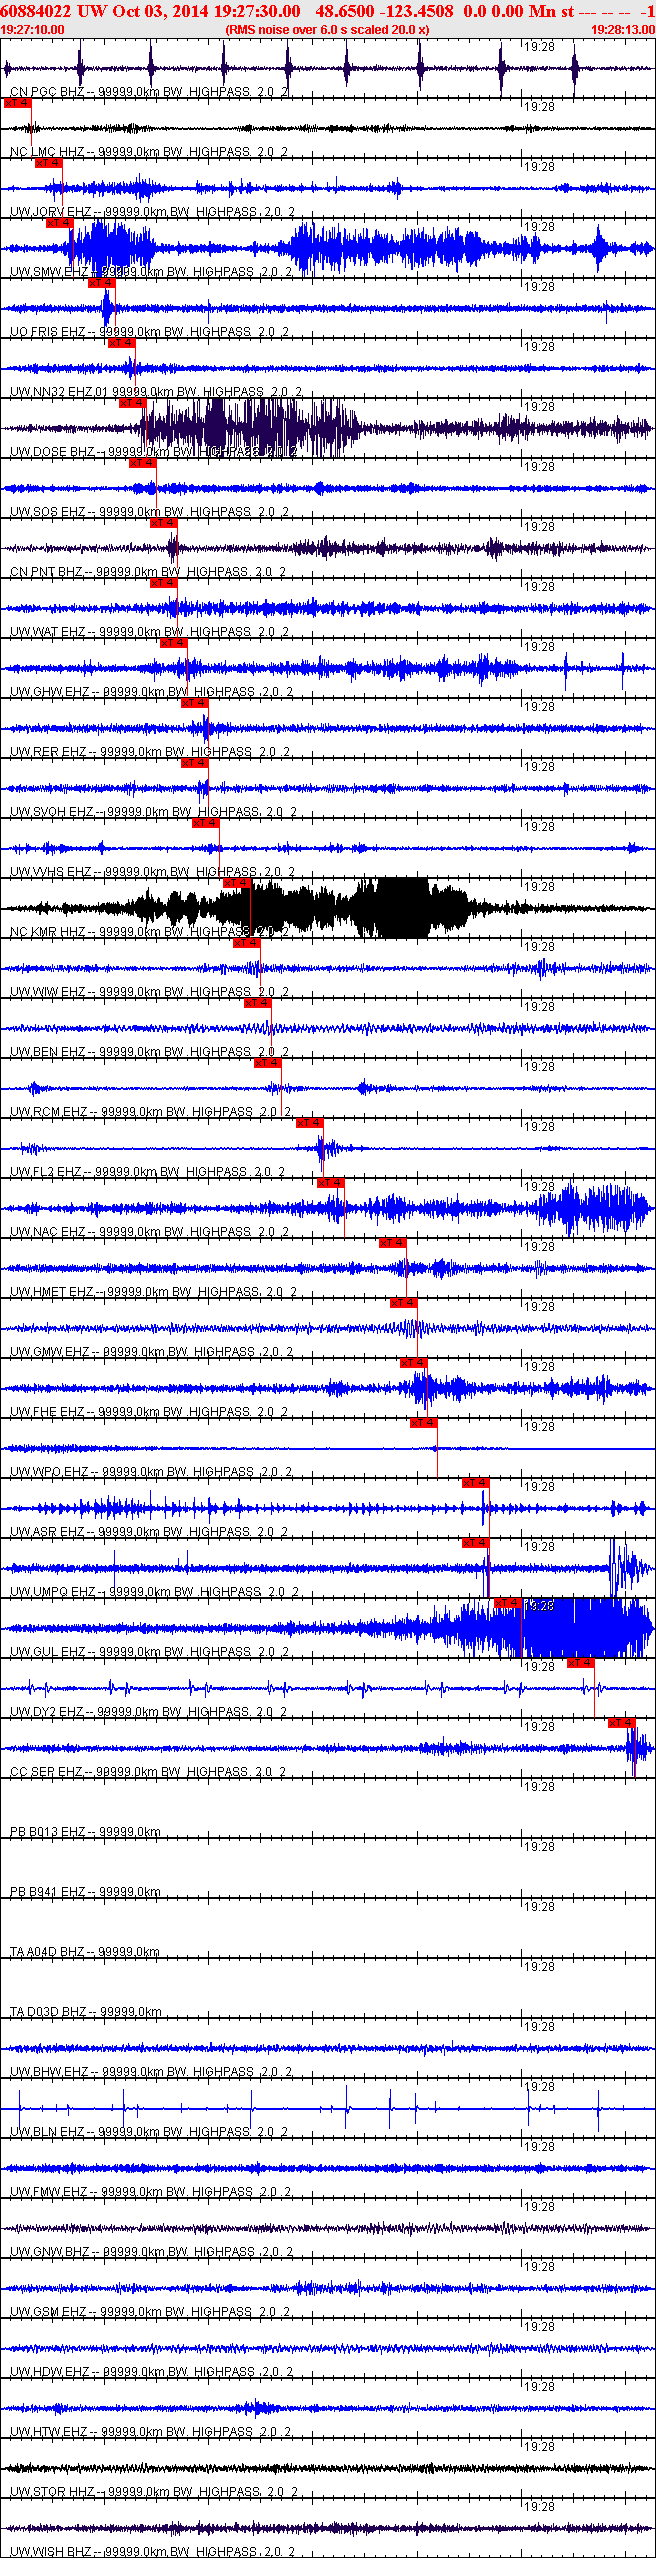Click the end time 19:28:13.00
656x2558 pixels.
623,30
